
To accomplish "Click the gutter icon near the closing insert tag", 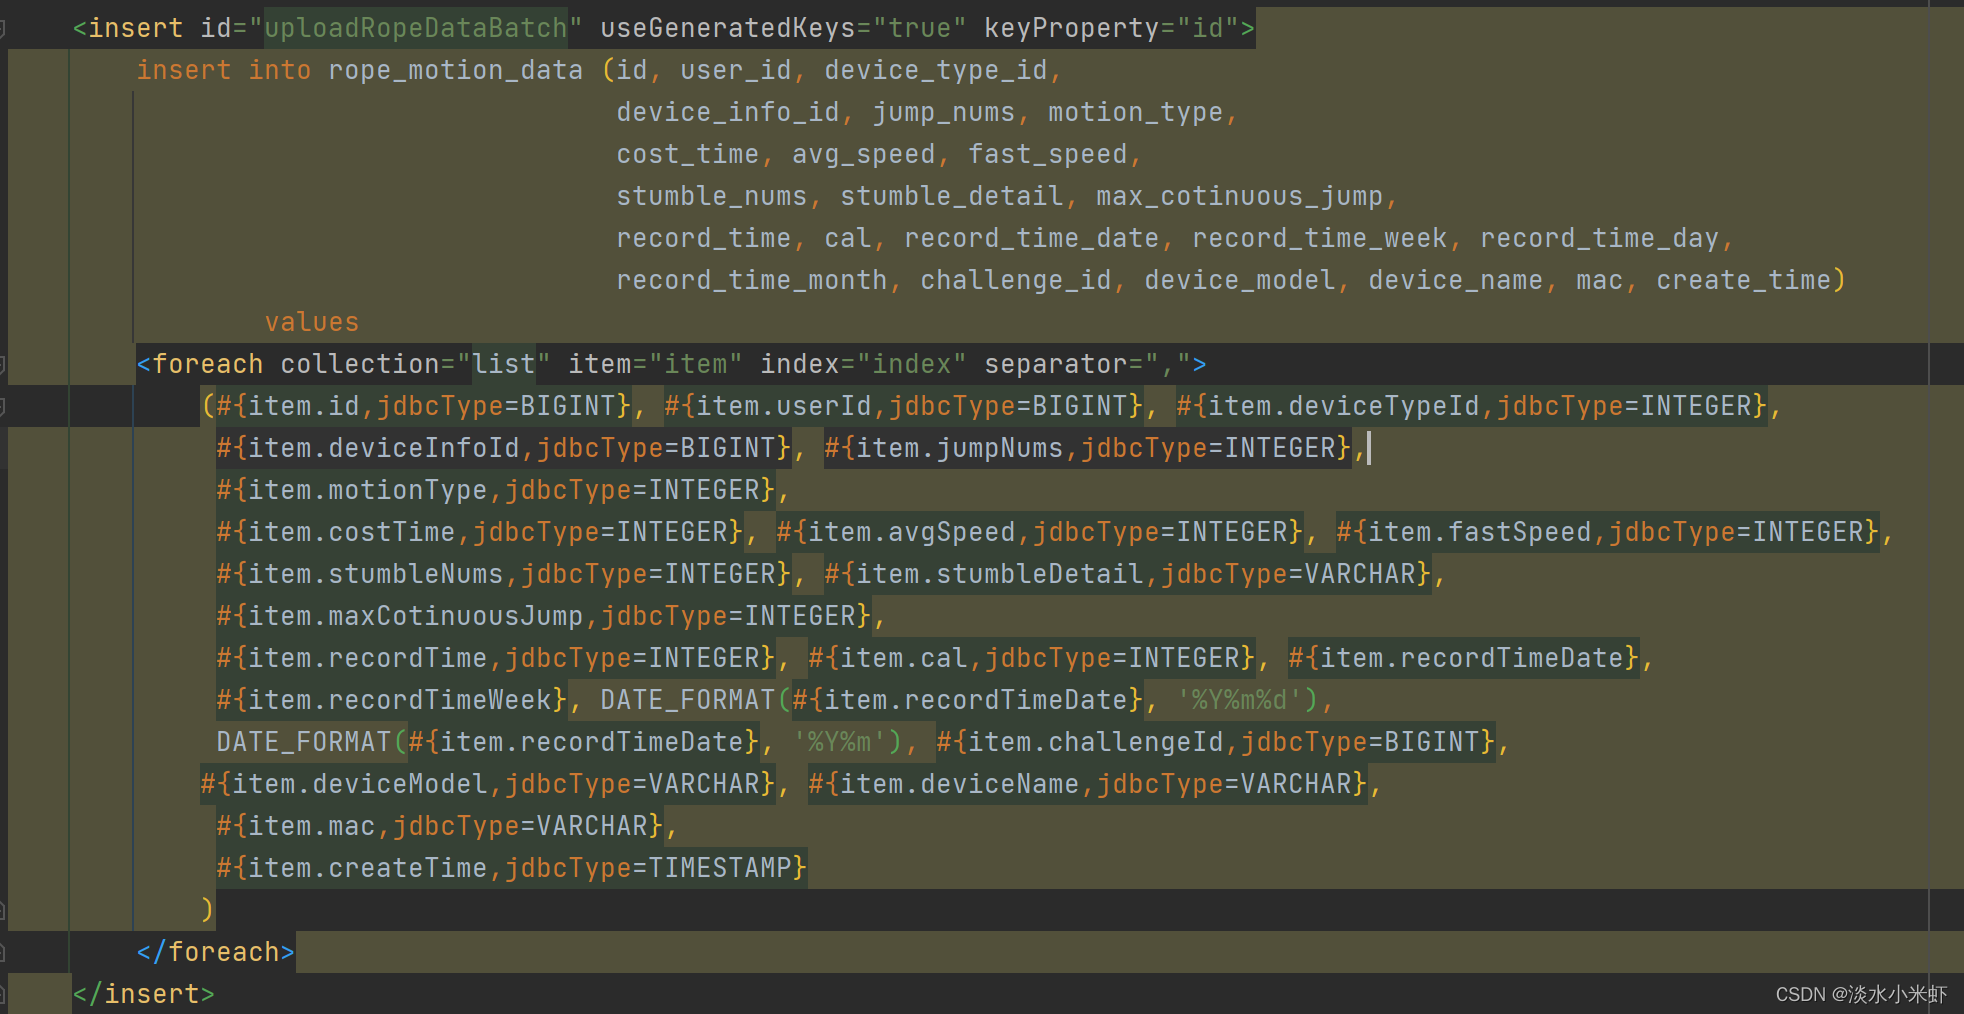I will click(x=5, y=993).
